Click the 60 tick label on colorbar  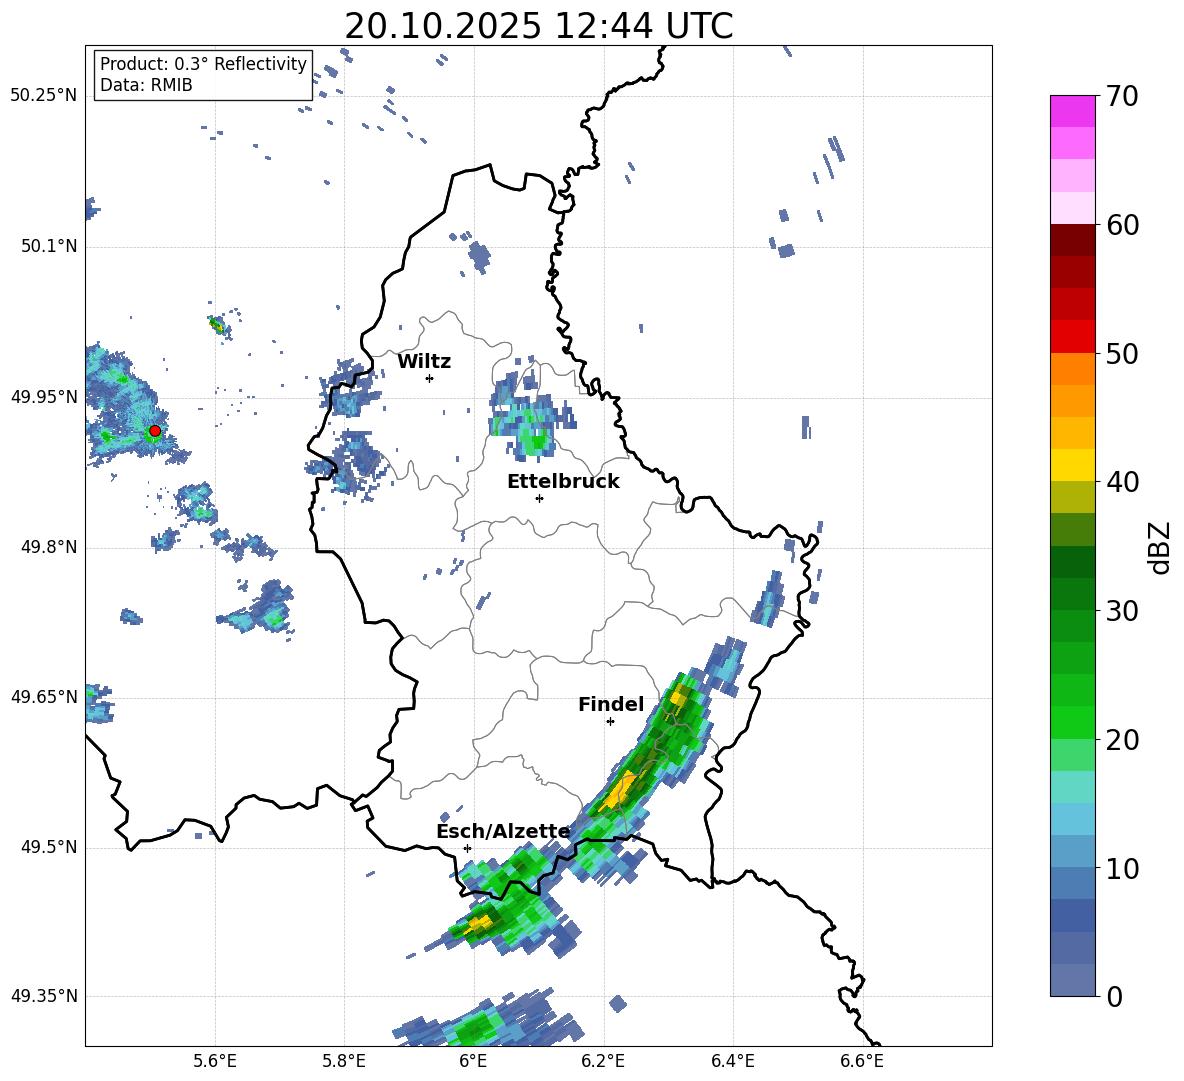[x=1121, y=225]
